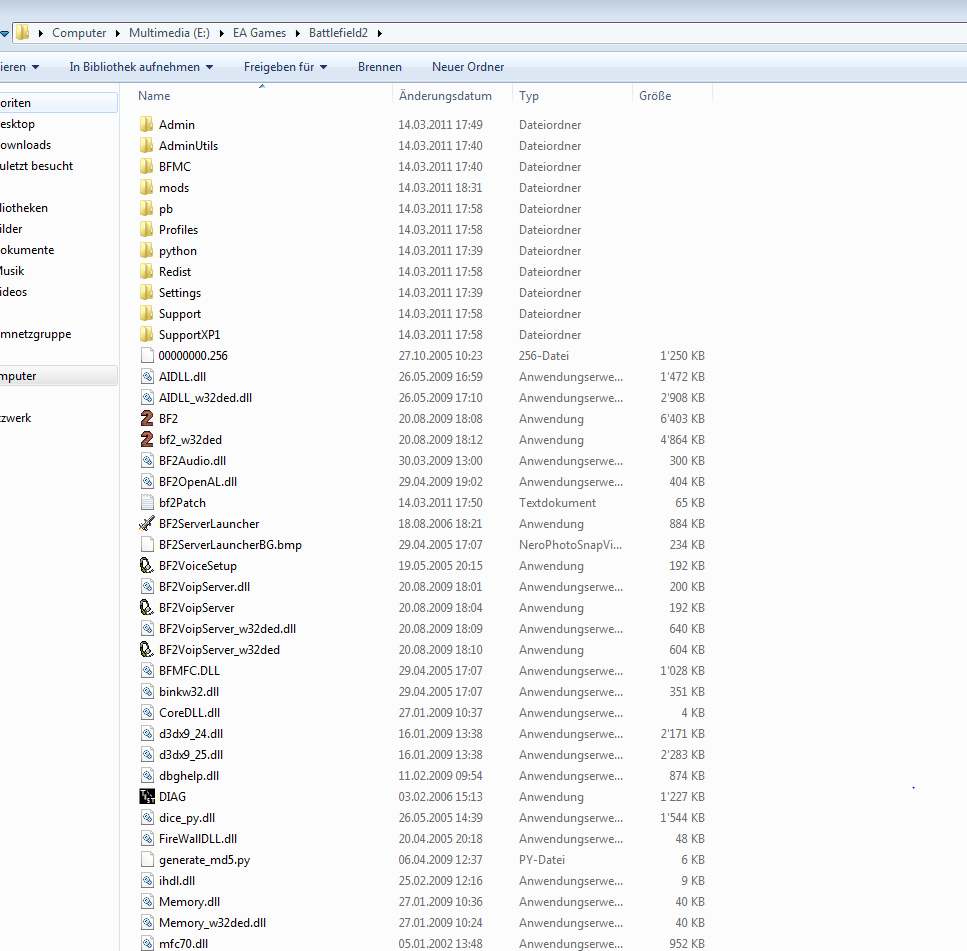Expand the Computer breadcrumb arrow
The height and width of the screenshot is (951, 967).
tap(117, 33)
